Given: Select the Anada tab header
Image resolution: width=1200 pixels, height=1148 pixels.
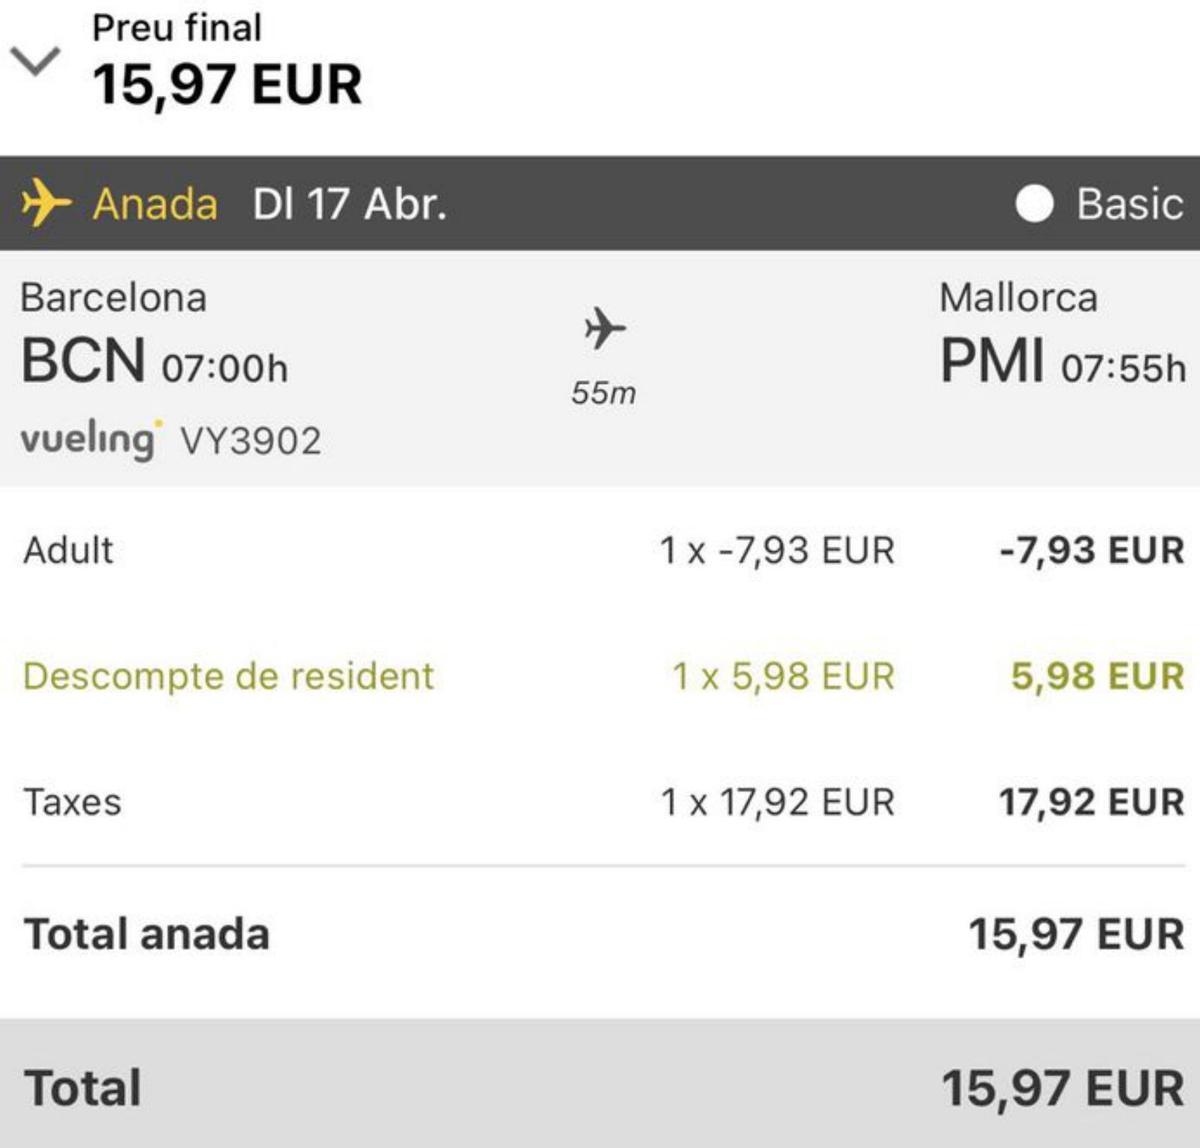Looking at the screenshot, I should tap(155, 204).
